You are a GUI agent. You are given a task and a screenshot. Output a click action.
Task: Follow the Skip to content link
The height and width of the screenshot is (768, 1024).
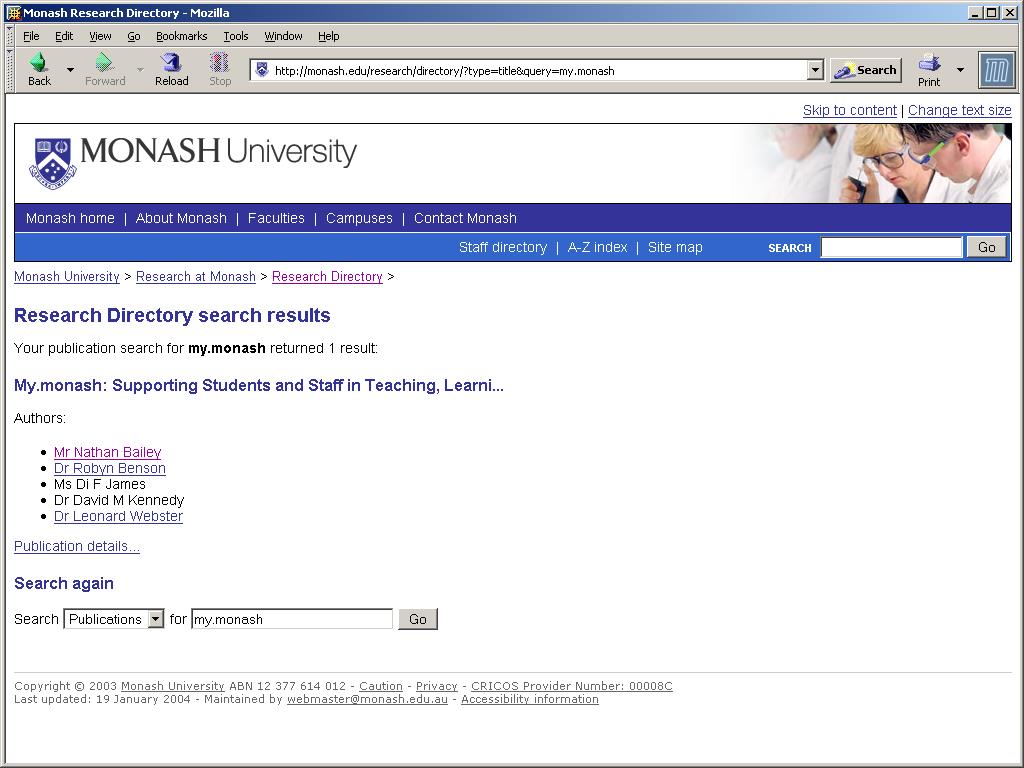tap(850, 110)
